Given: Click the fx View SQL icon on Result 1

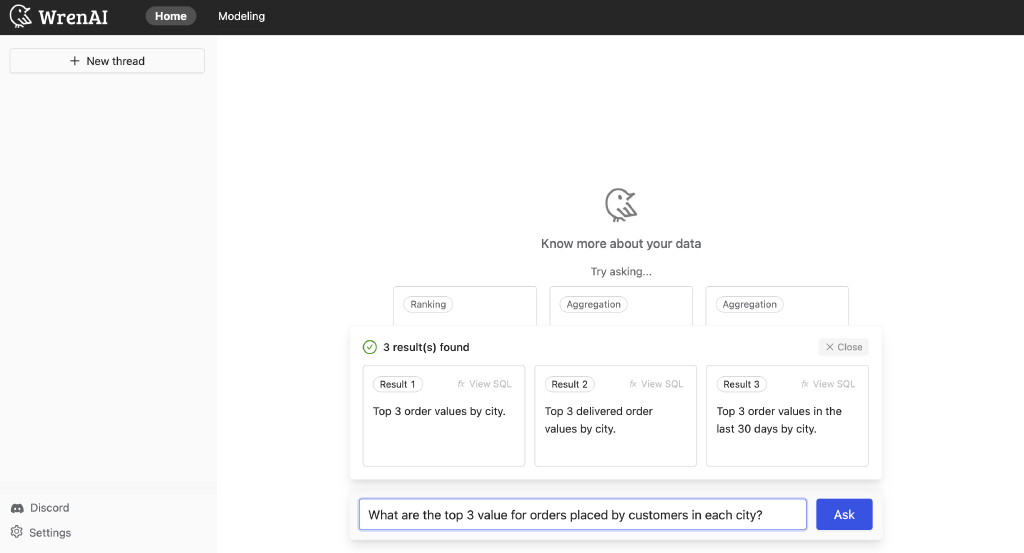Looking at the screenshot, I should 462,384.
